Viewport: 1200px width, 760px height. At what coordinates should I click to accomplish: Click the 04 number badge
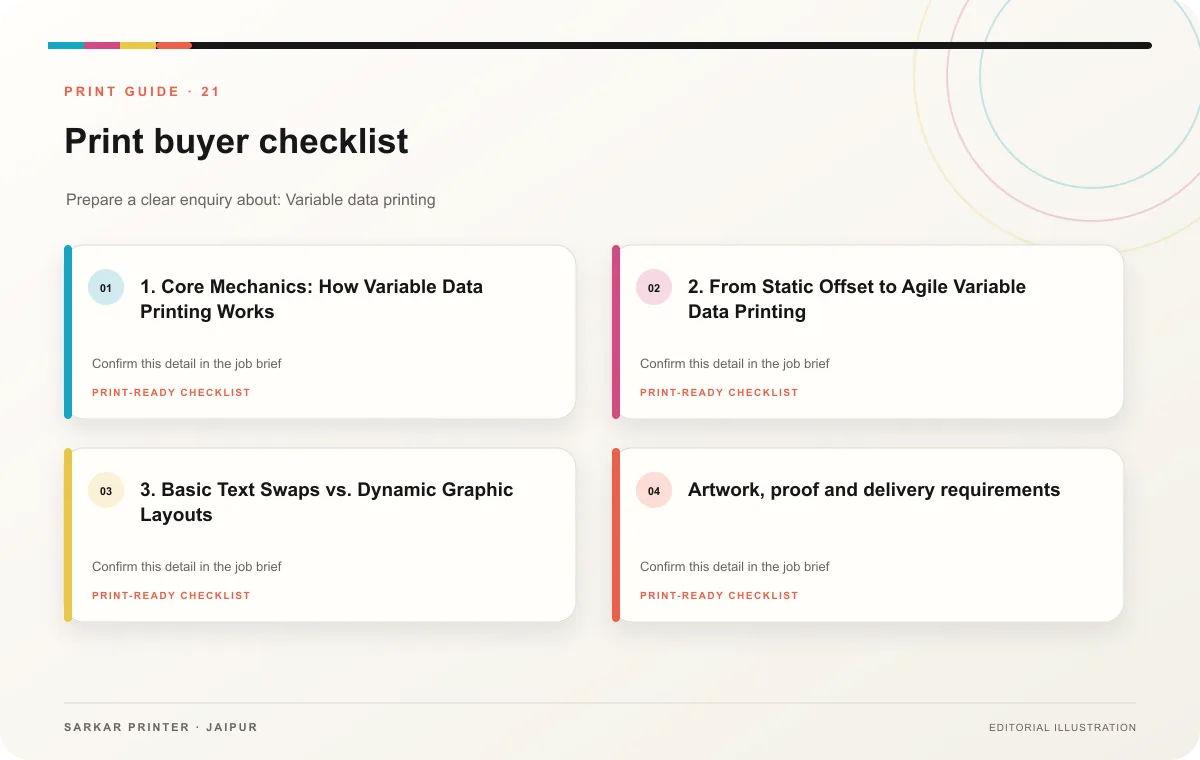[654, 491]
